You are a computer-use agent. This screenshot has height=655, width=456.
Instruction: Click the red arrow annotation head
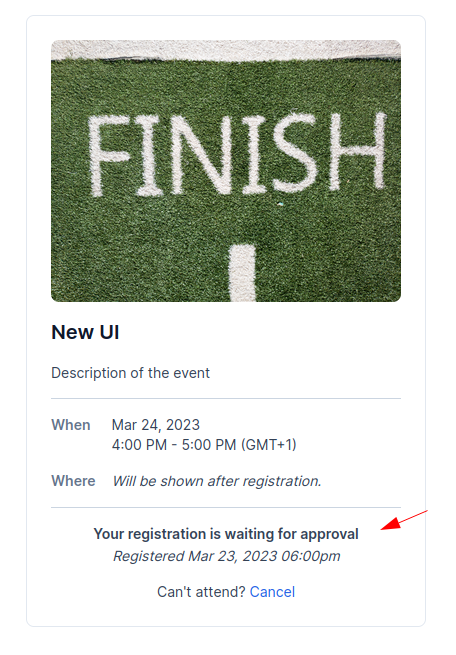tap(390, 524)
